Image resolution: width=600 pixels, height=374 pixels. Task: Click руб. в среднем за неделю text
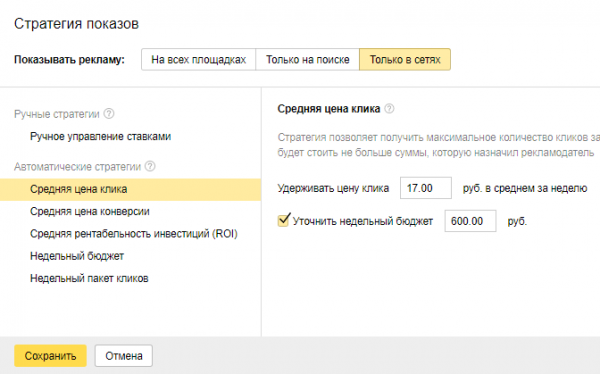click(525, 188)
